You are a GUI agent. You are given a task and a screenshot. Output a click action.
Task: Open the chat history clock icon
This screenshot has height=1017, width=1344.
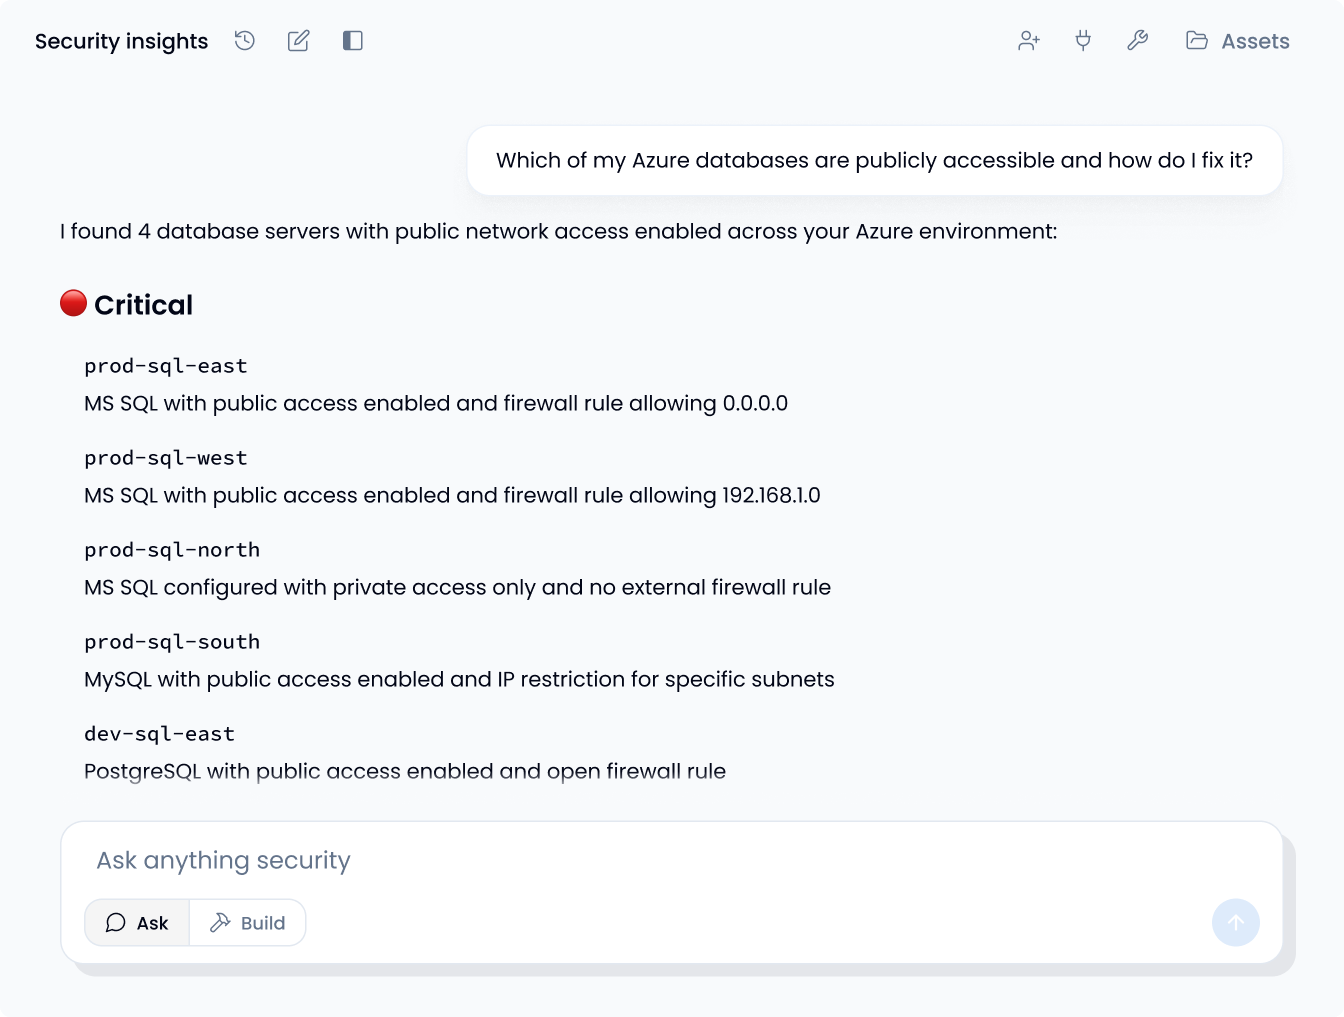tap(245, 41)
